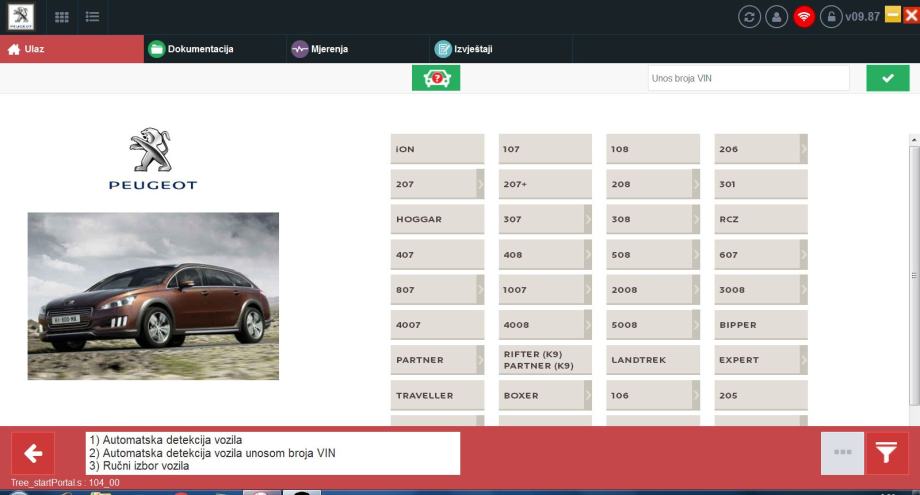Click the refresh sync circular icon
This screenshot has width=920, height=495.
coord(749,16)
